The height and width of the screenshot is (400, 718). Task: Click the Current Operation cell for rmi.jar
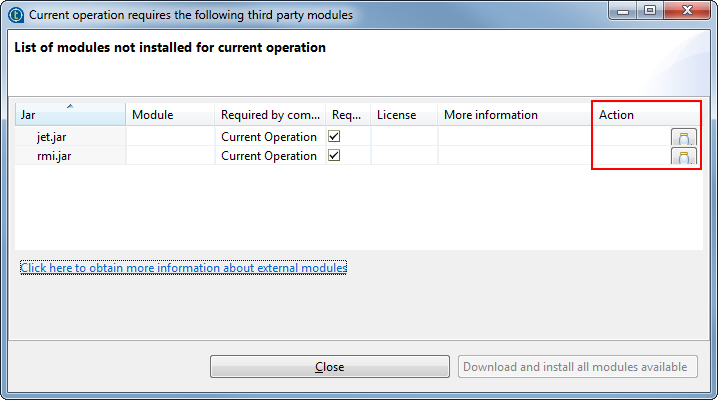tap(268, 156)
